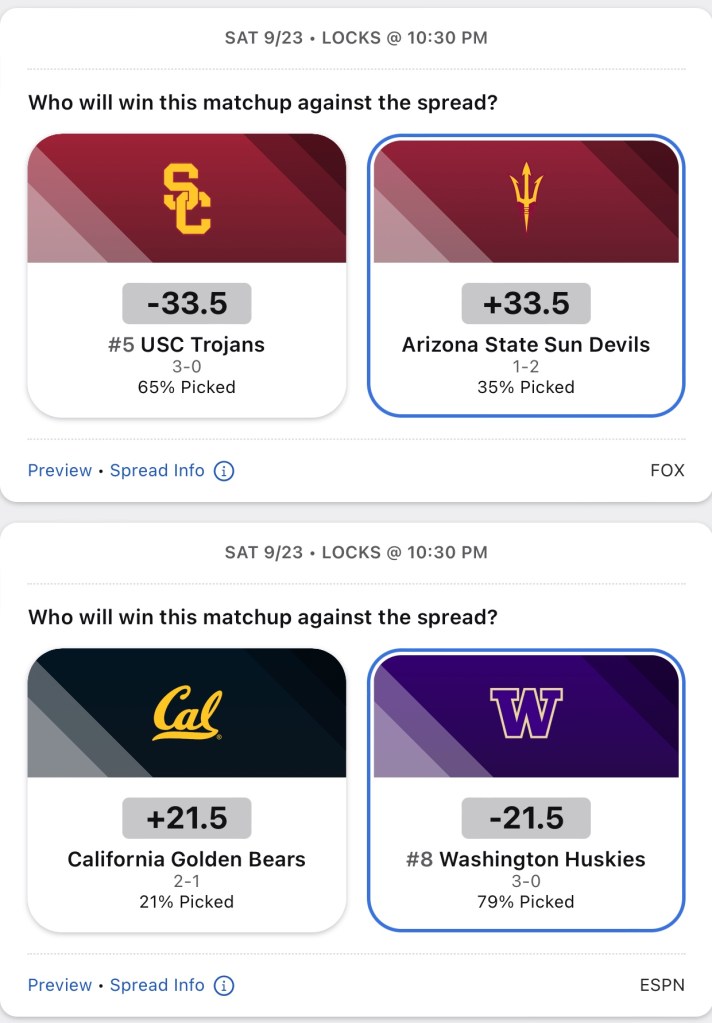712x1023 pixels.
Task: Click the +33.5 spread badge
Action: (x=526, y=303)
